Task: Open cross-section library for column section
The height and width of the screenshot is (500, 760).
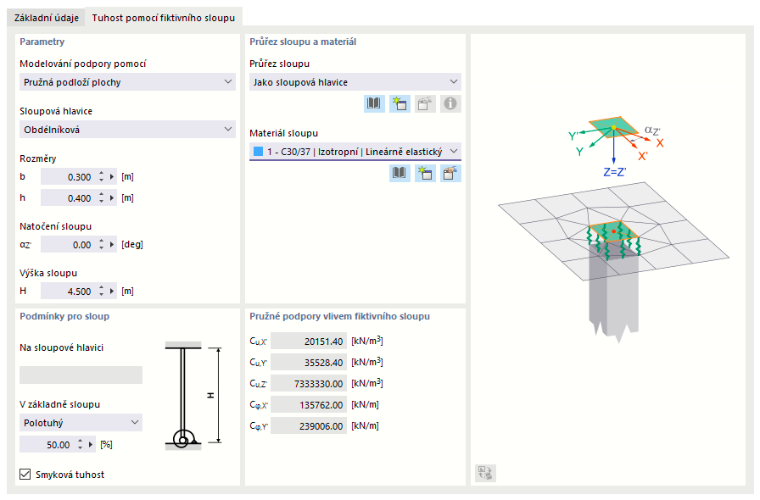Action: point(374,104)
